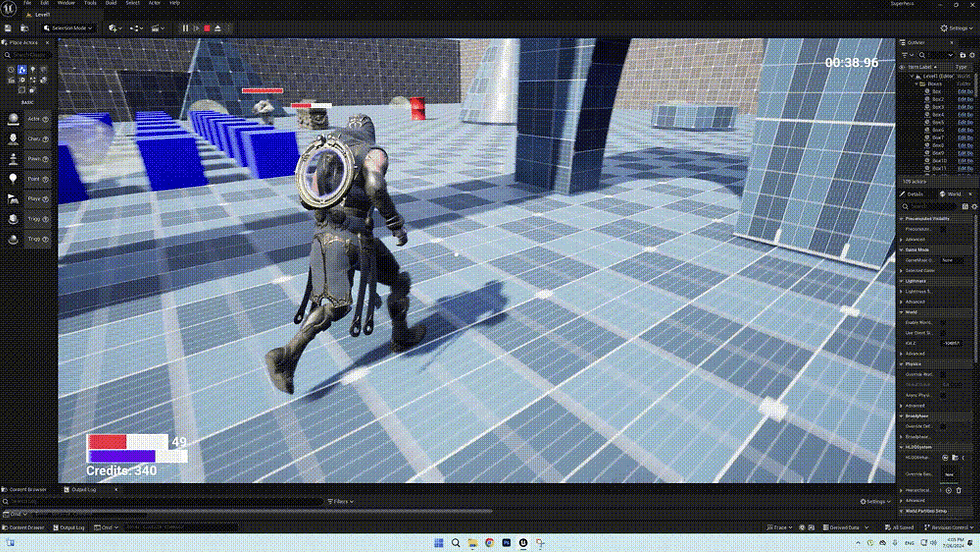The width and height of the screenshot is (980, 552).
Task: Stop the running game with the red stop button
Action: (x=207, y=28)
